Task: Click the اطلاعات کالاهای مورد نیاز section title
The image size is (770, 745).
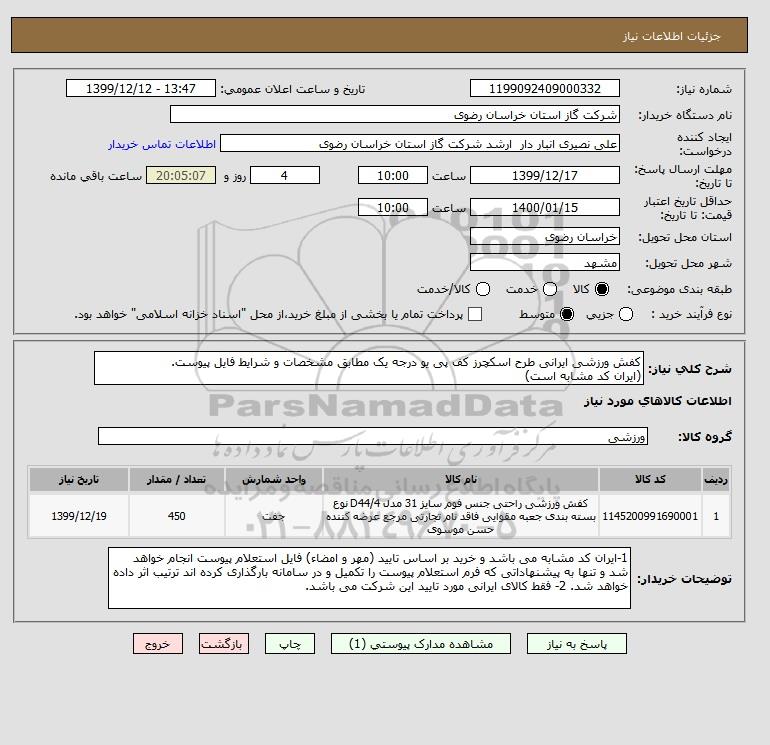Action: coord(658,401)
